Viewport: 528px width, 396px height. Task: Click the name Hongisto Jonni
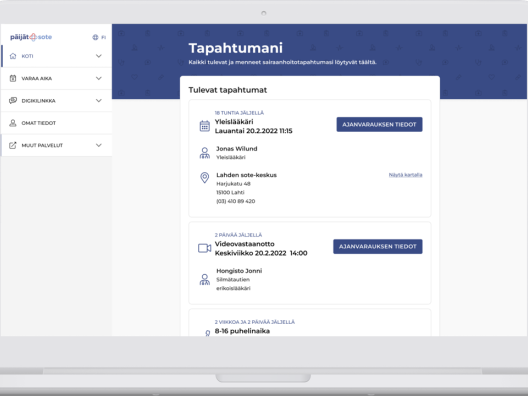[239, 271]
